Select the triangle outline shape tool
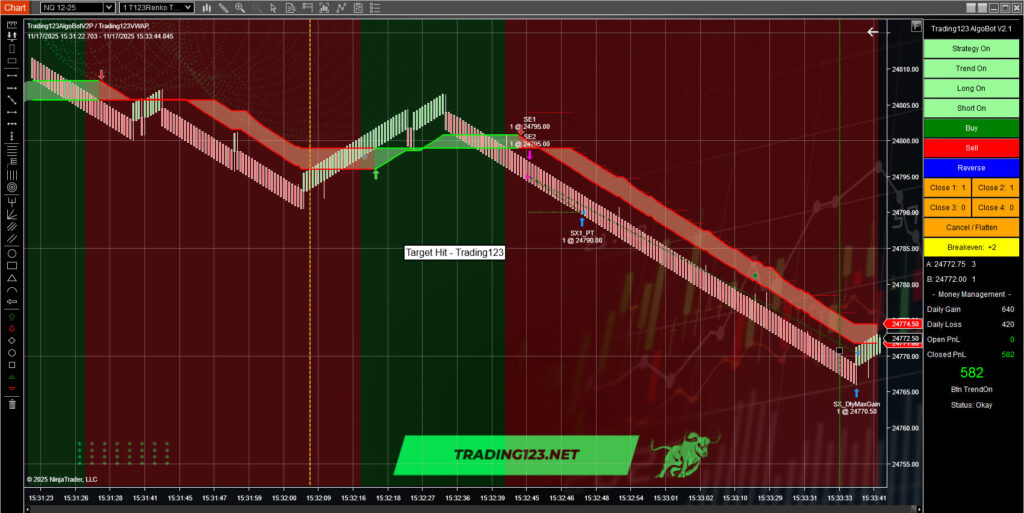The image size is (1024, 513). (x=12, y=278)
